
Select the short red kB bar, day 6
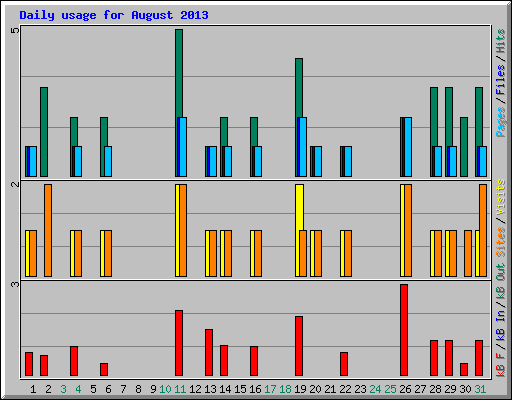point(104,369)
